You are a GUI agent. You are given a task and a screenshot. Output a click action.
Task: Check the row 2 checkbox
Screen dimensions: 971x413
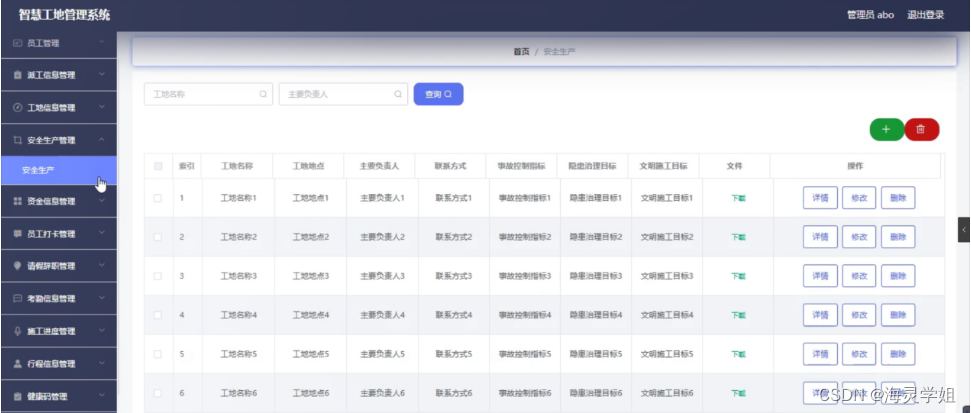coord(158,237)
